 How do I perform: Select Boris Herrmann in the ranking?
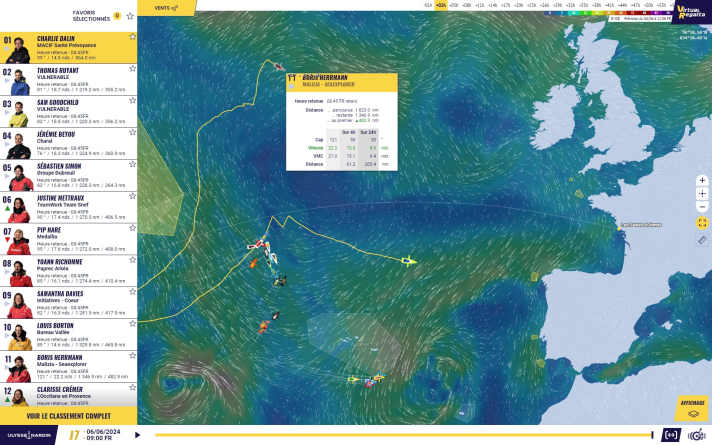pyautogui.click(x=69, y=367)
